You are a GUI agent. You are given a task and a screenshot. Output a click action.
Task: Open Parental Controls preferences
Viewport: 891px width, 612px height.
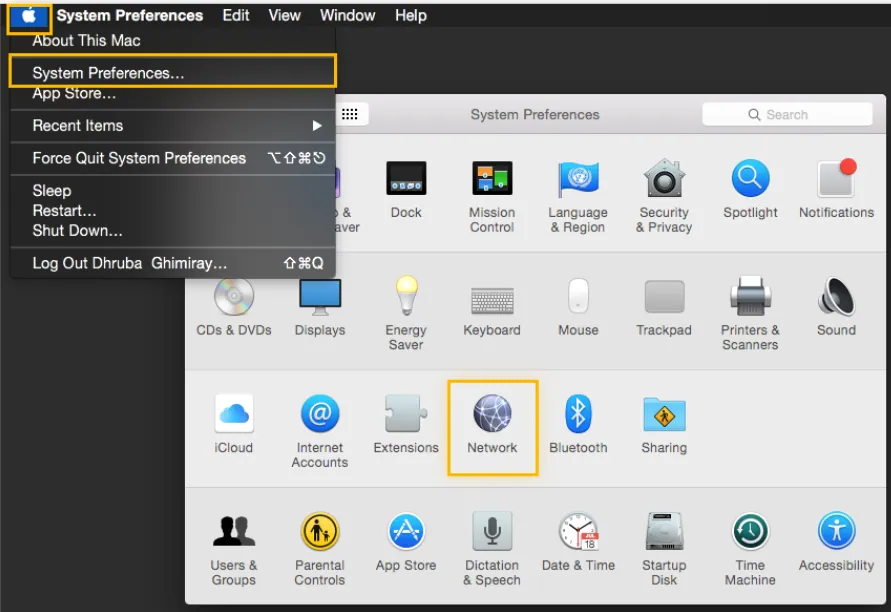click(320, 549)
